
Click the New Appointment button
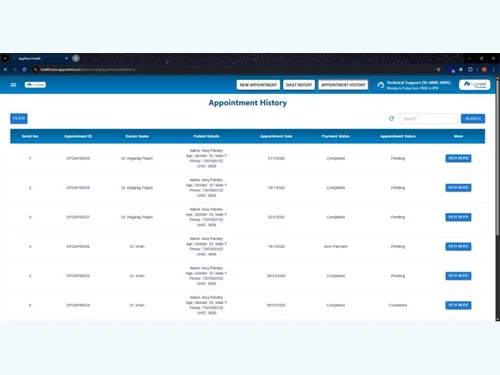click(258, 85)
